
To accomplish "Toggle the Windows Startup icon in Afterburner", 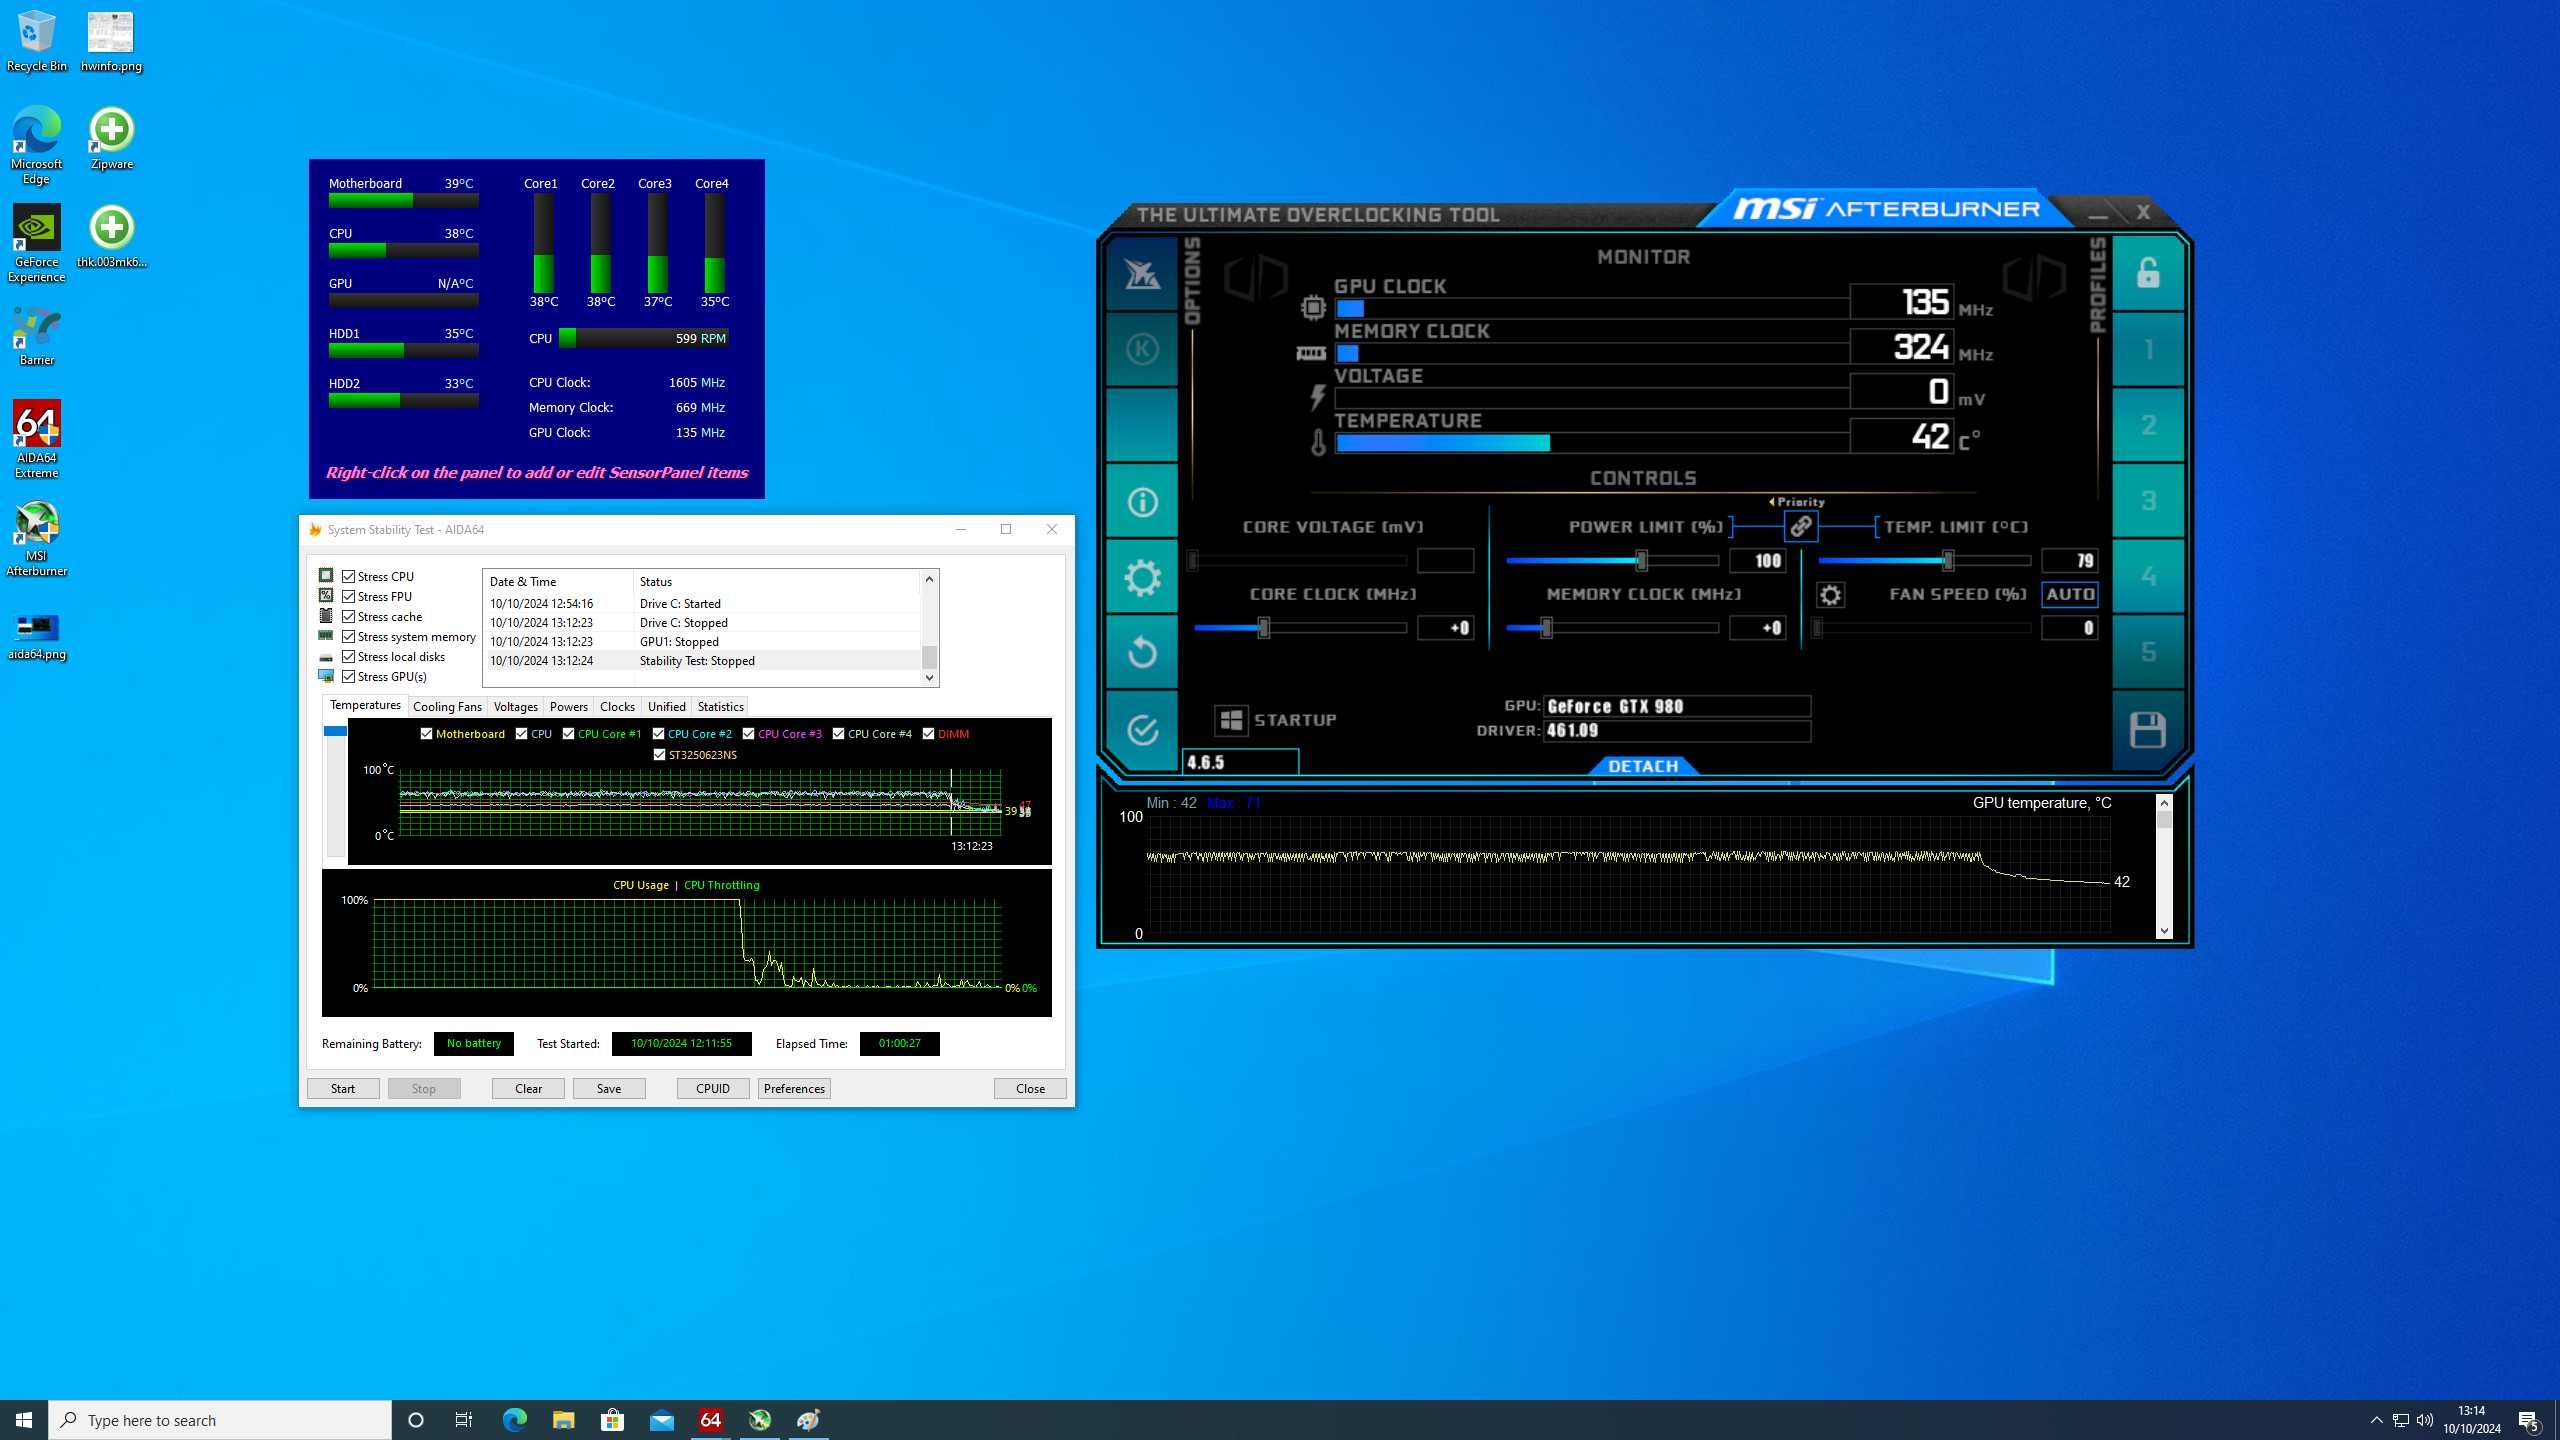I will 1231,720.
